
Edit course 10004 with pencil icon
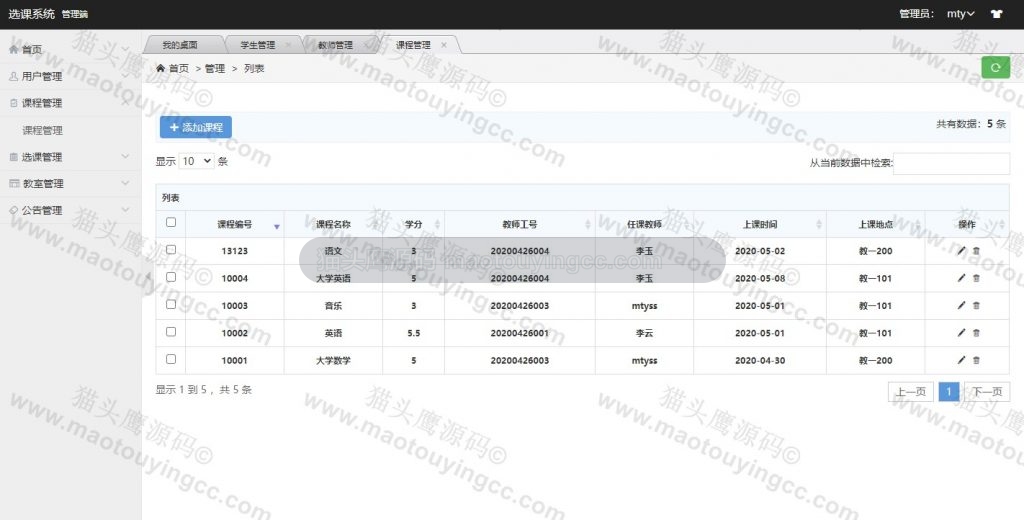tap(961, 278)
